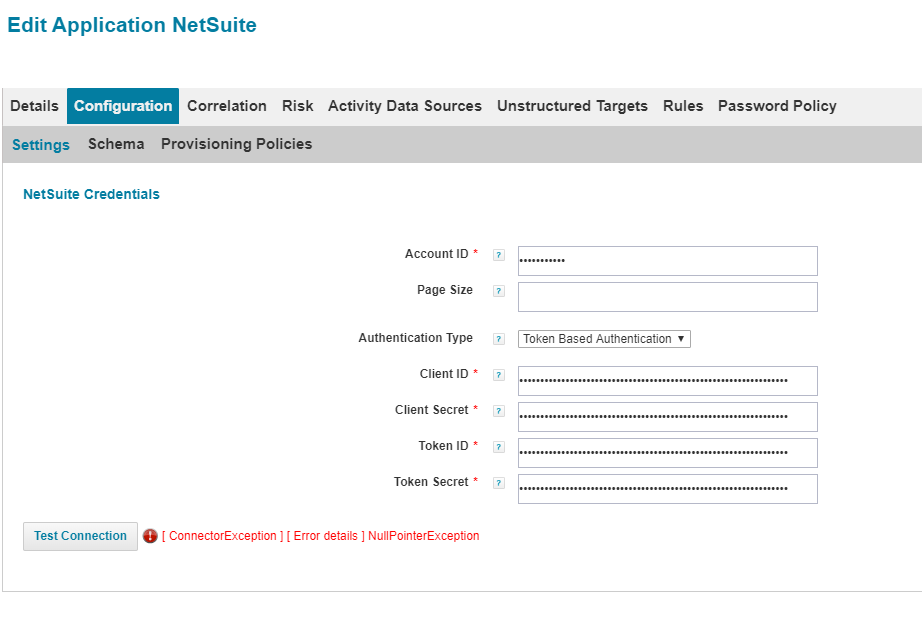The image size is (922, 621).
Task: Open the Activity Data Sources tab
Action: coord(404,105)
